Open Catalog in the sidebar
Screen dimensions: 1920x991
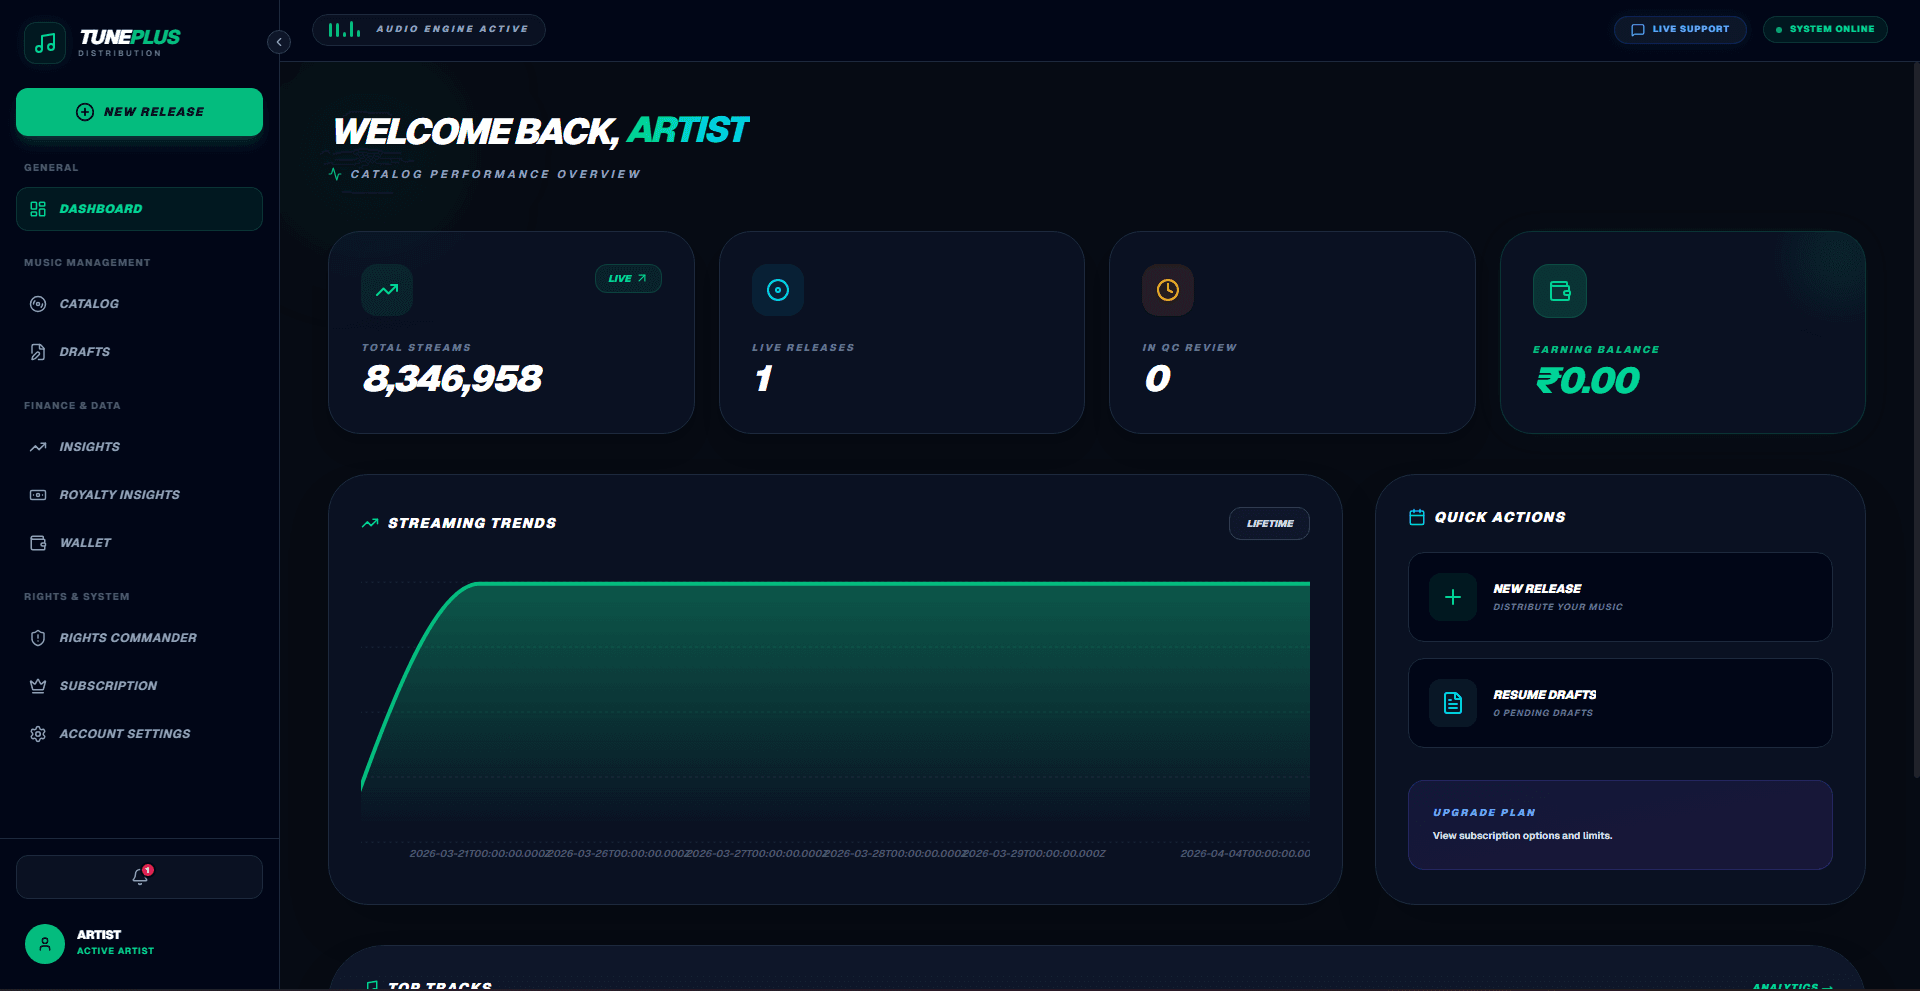coord(89,304)
